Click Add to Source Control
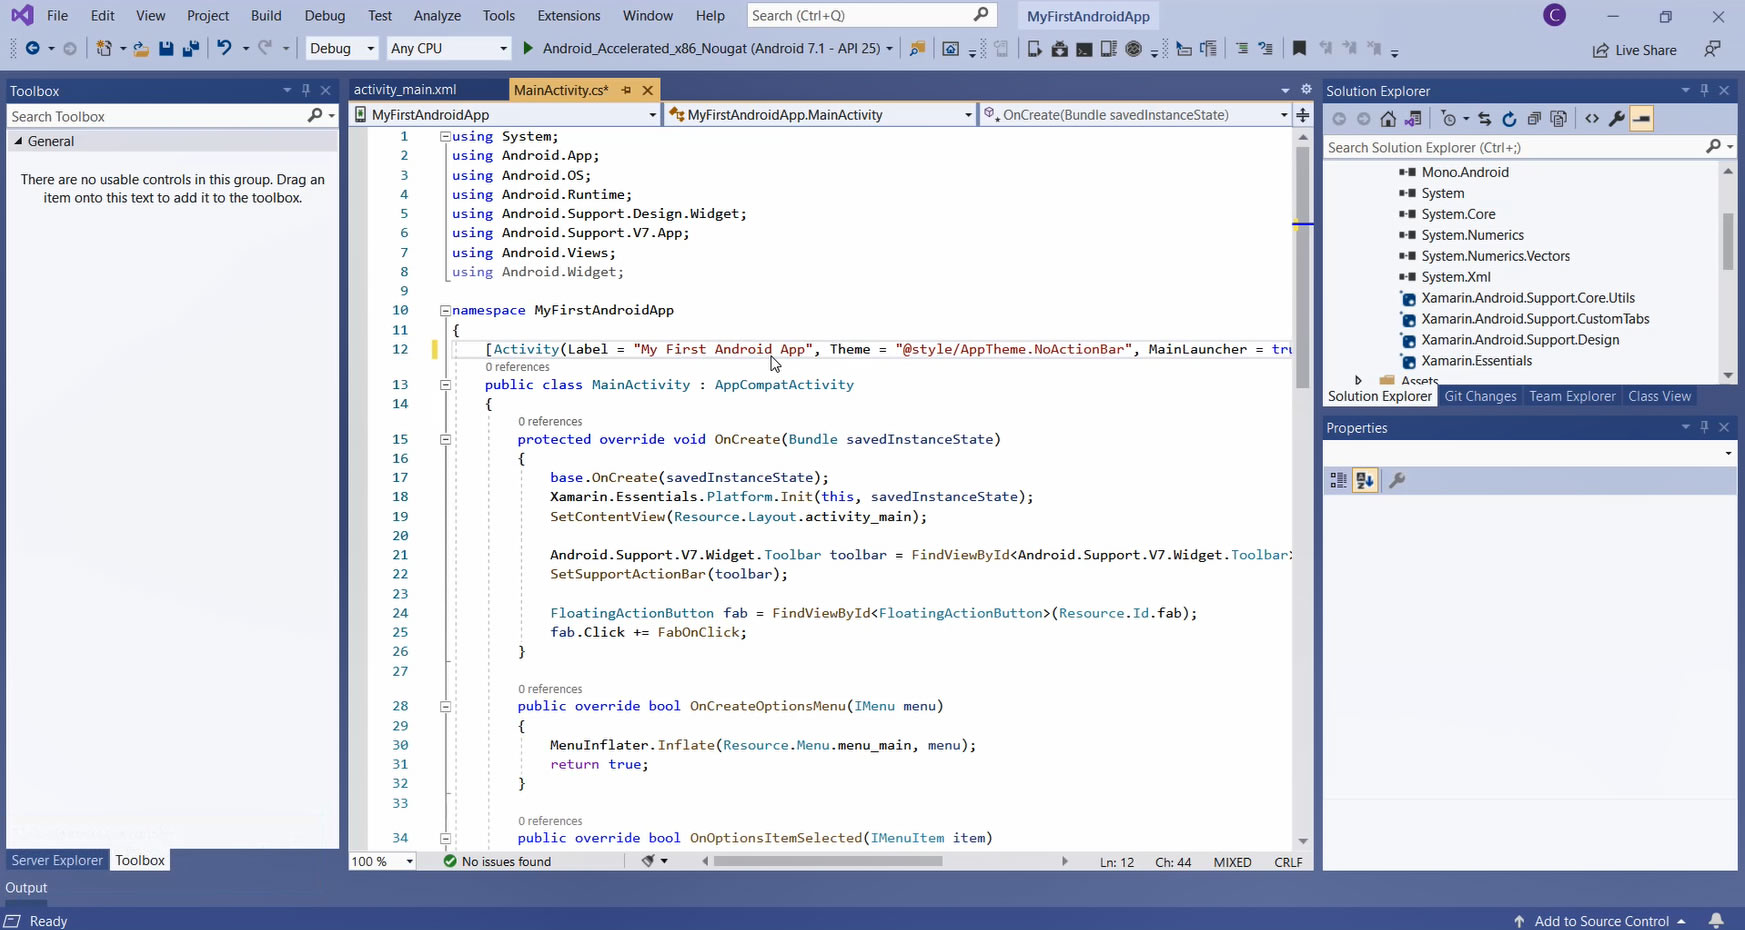Viewport: 1745px width, 930px height. 1600,921
